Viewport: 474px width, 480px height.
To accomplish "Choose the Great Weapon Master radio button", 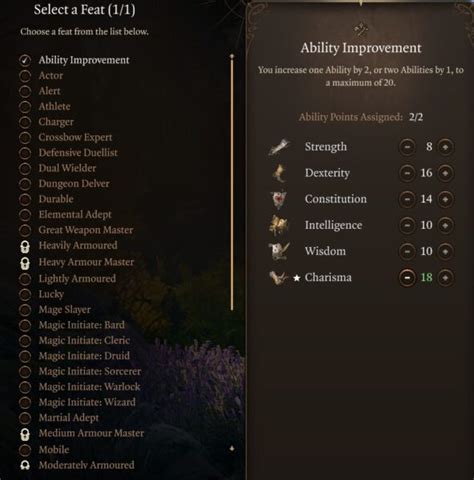I will coord(25,230).
